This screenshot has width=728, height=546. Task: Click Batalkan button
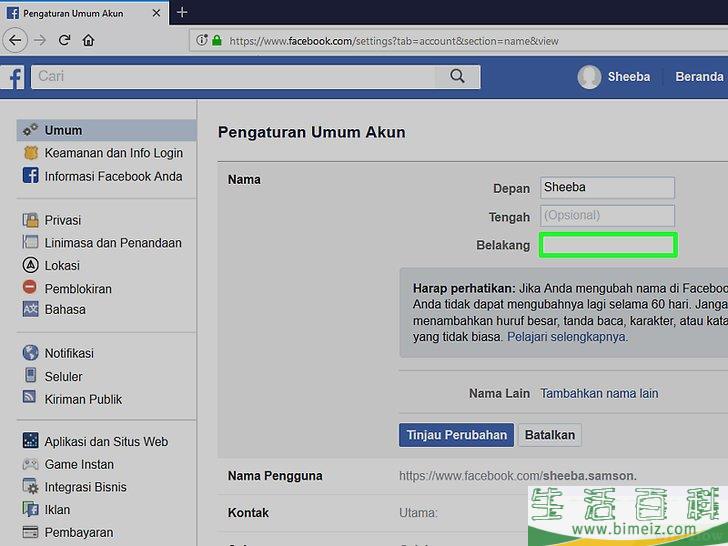point(550,435)
